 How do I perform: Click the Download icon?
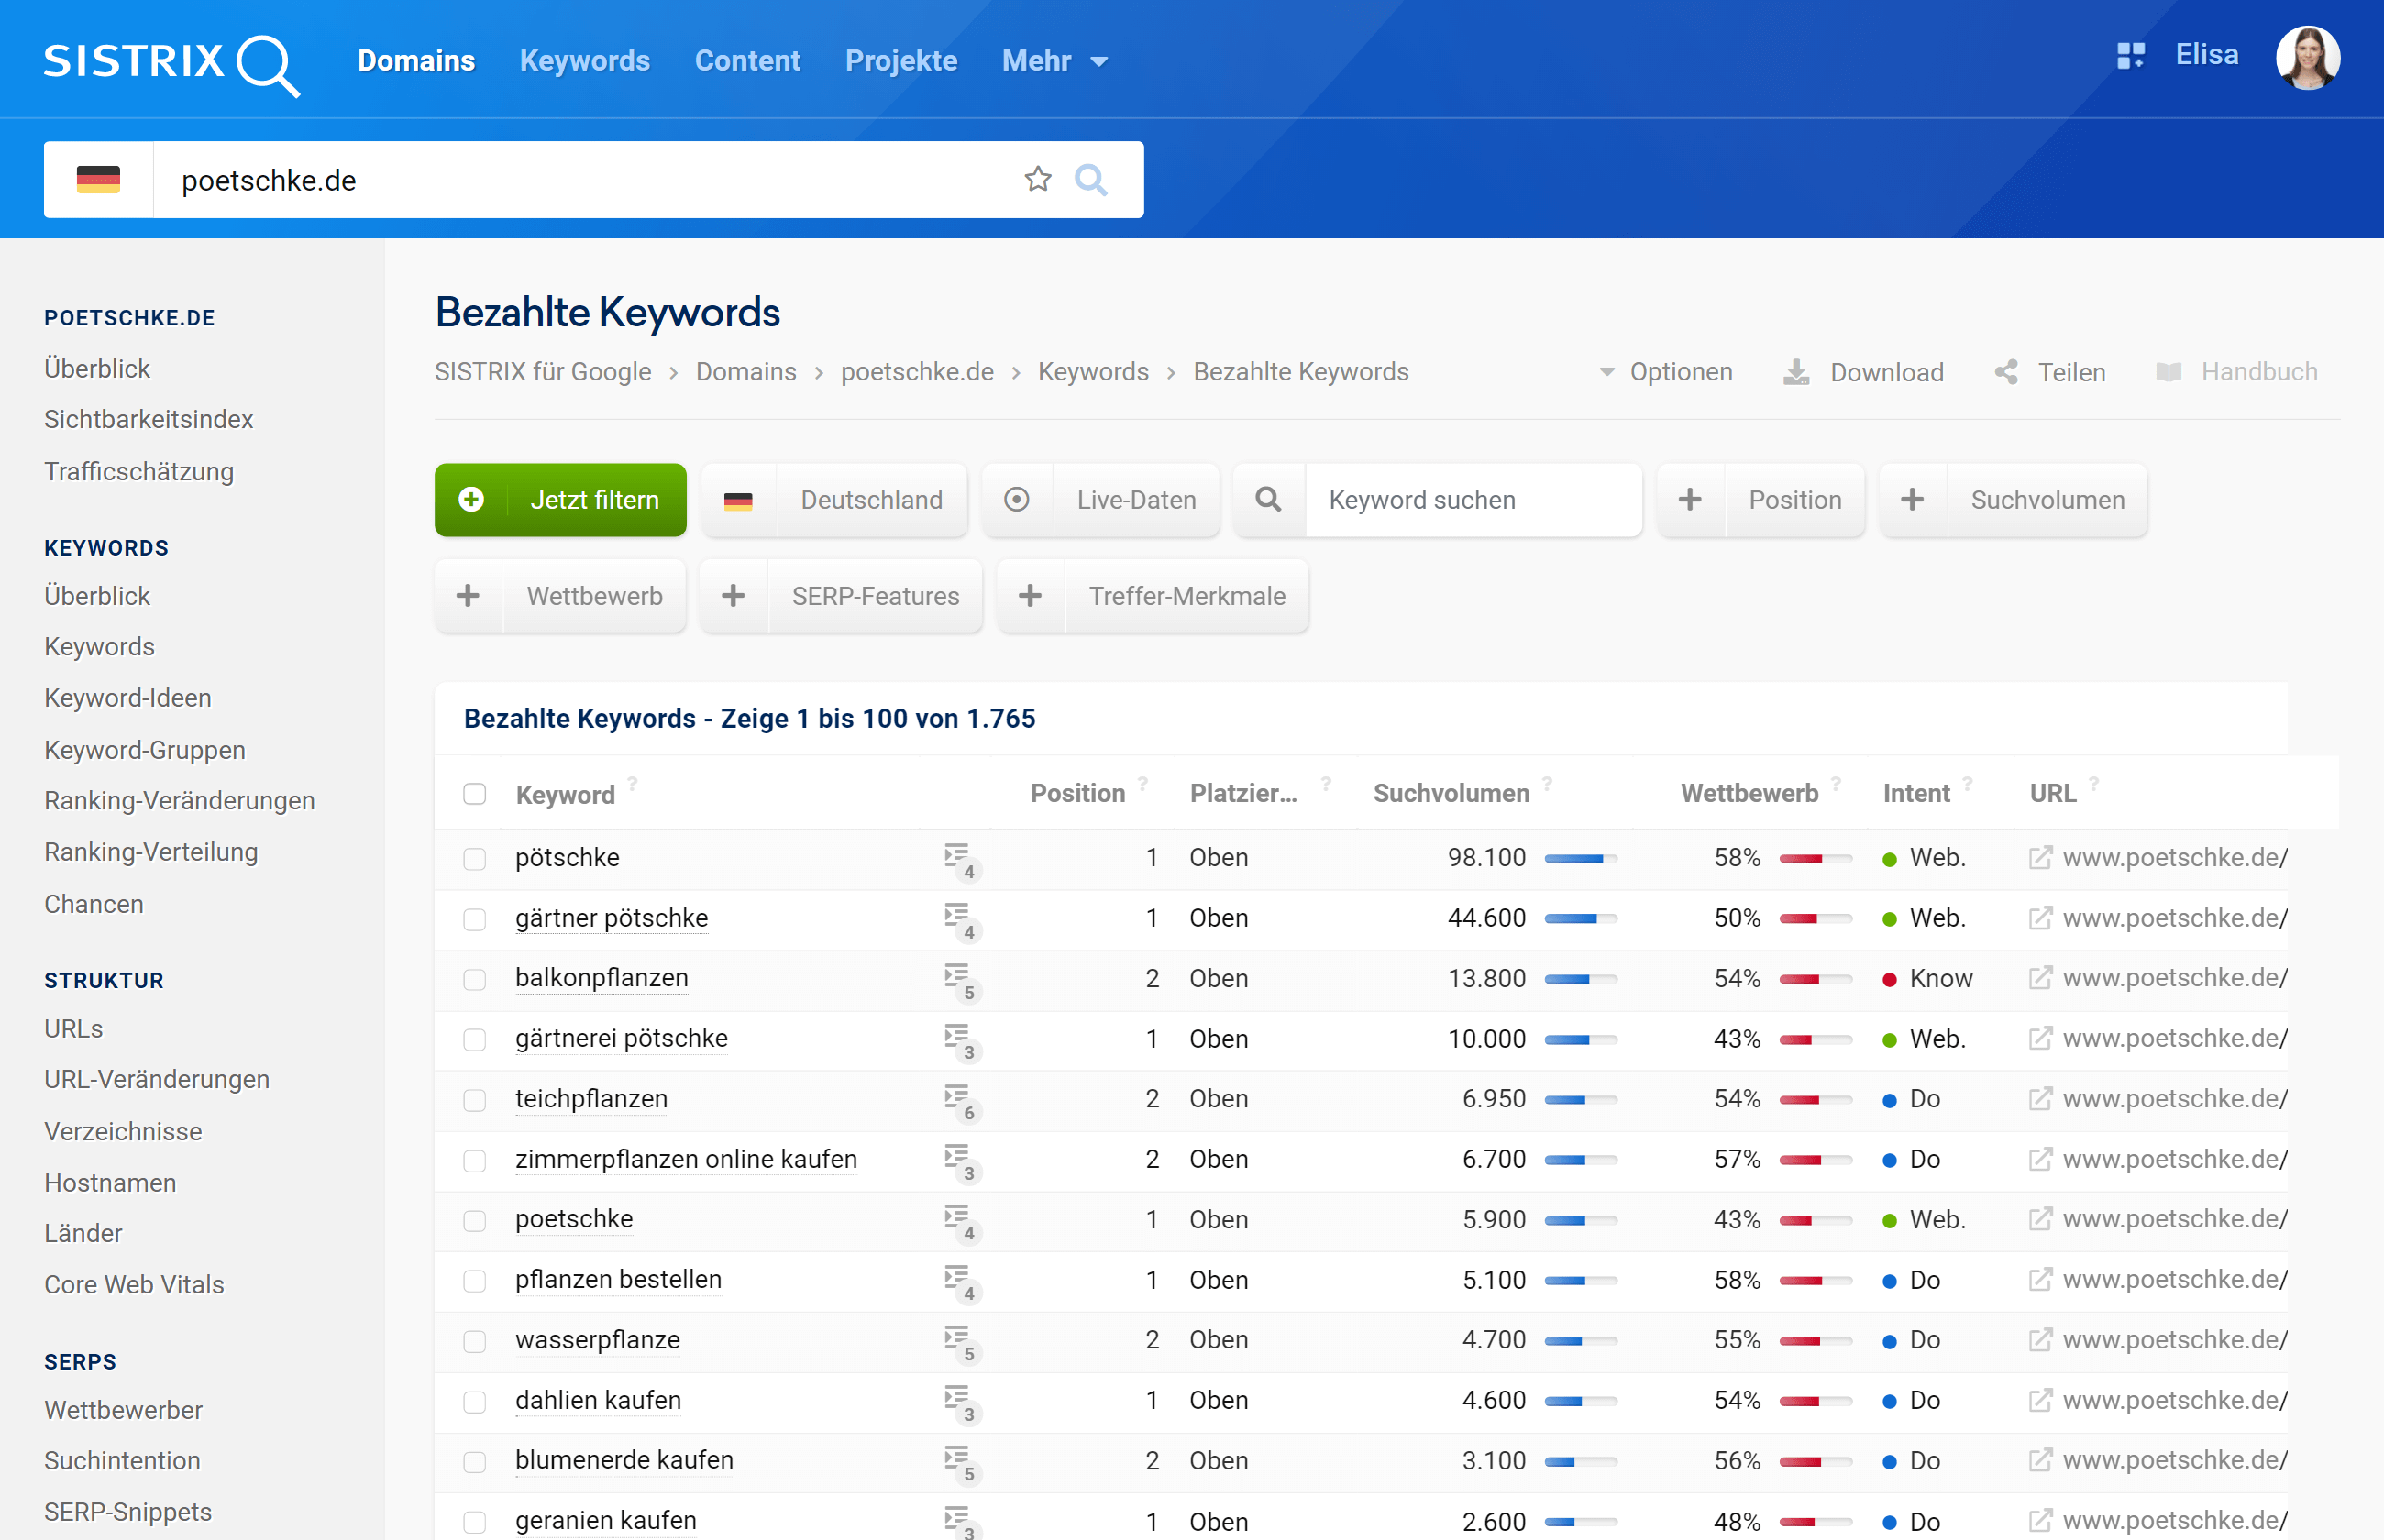pyautogui.click(x=1796, y=372)
